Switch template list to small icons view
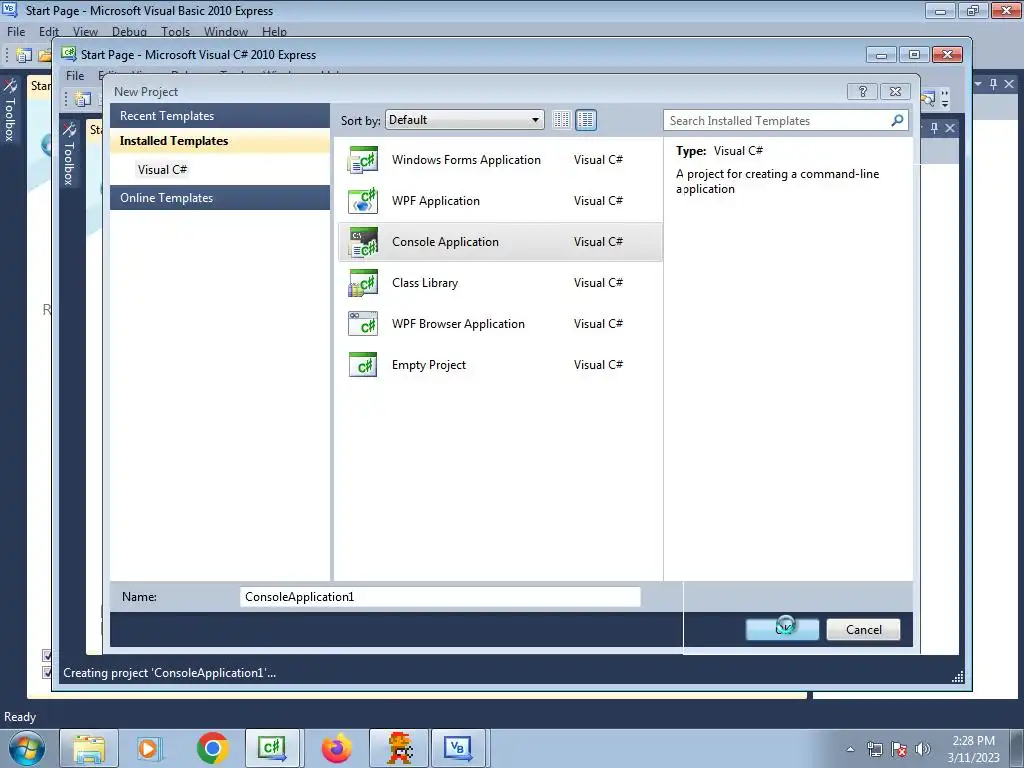 point(561,120)
